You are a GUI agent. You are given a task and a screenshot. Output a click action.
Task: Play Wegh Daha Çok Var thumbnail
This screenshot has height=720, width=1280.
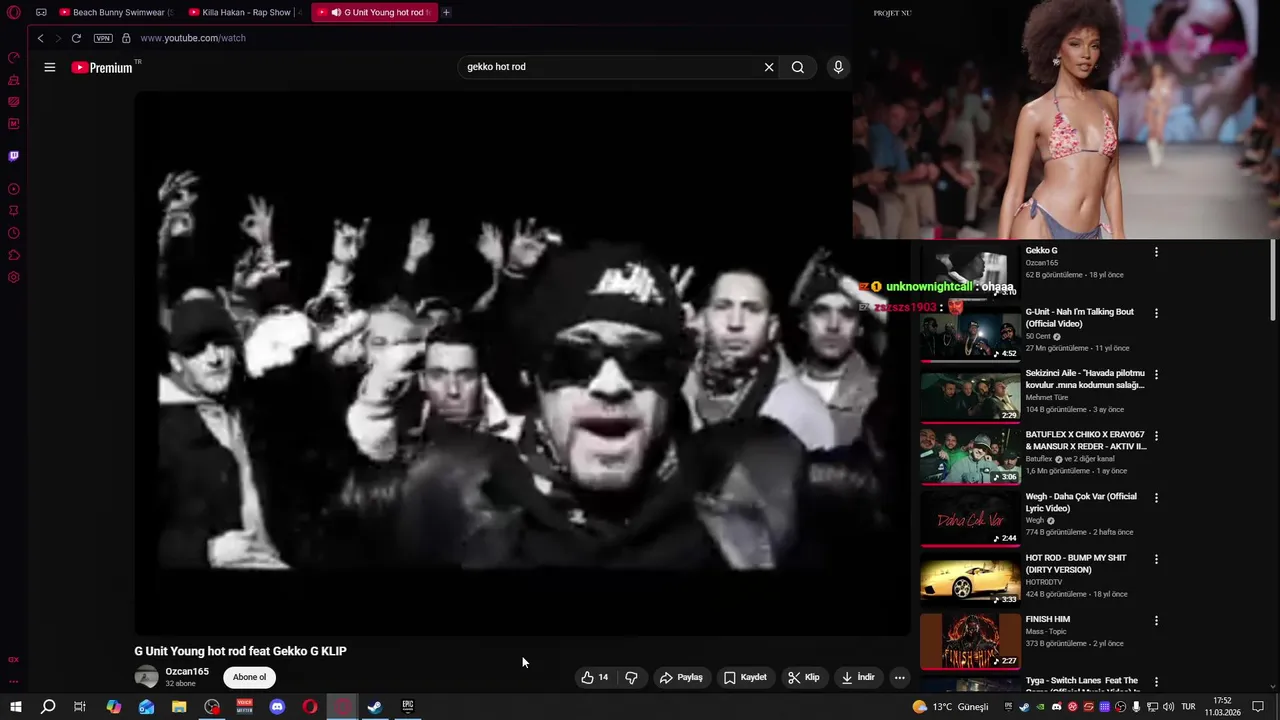pos(970,519)
